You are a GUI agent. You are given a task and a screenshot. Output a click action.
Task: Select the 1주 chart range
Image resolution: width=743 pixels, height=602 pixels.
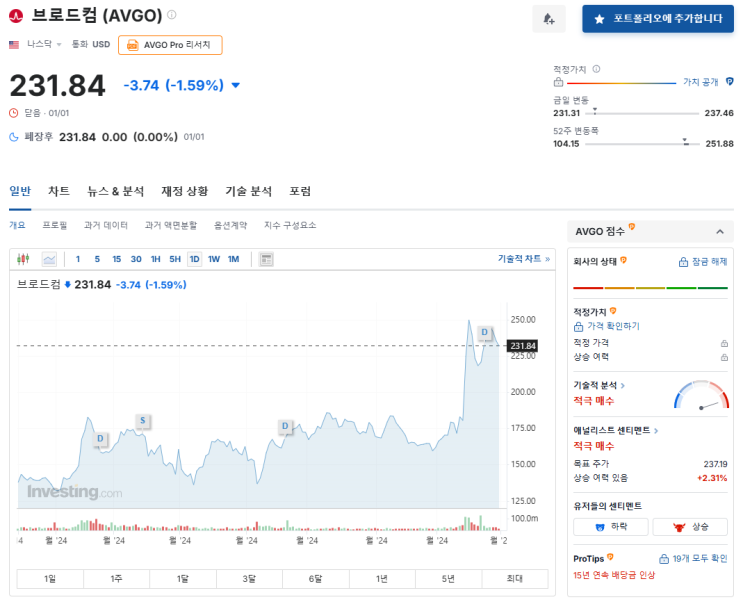click(116, 579)
